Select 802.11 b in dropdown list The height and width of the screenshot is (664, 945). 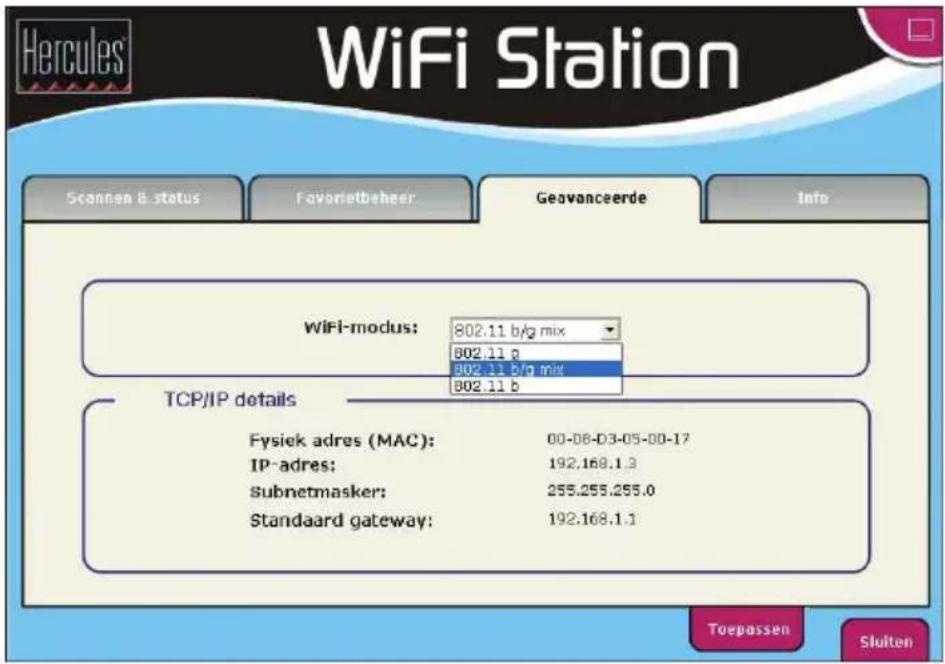click(536, 386)
